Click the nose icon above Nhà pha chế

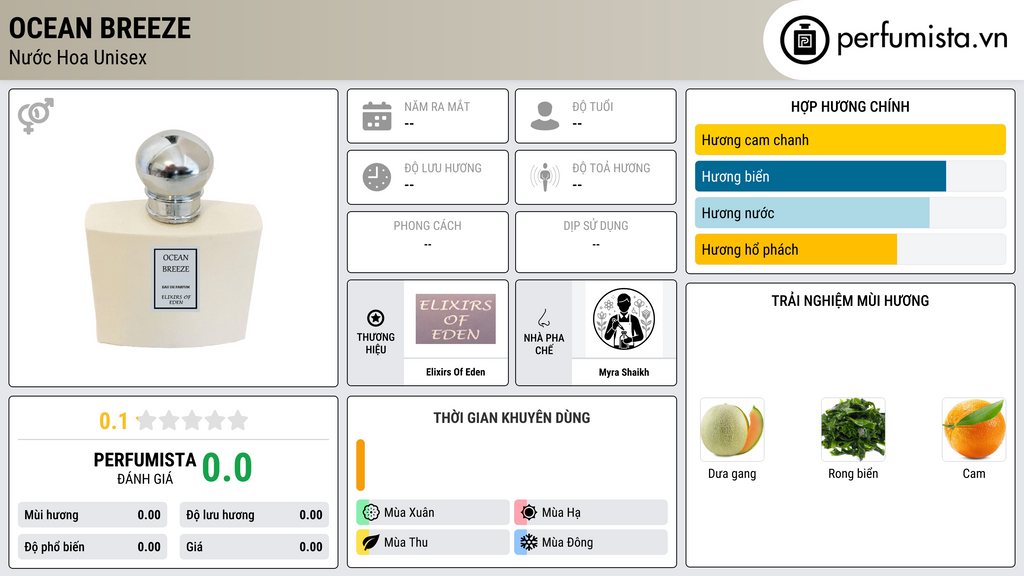point(544,318)
